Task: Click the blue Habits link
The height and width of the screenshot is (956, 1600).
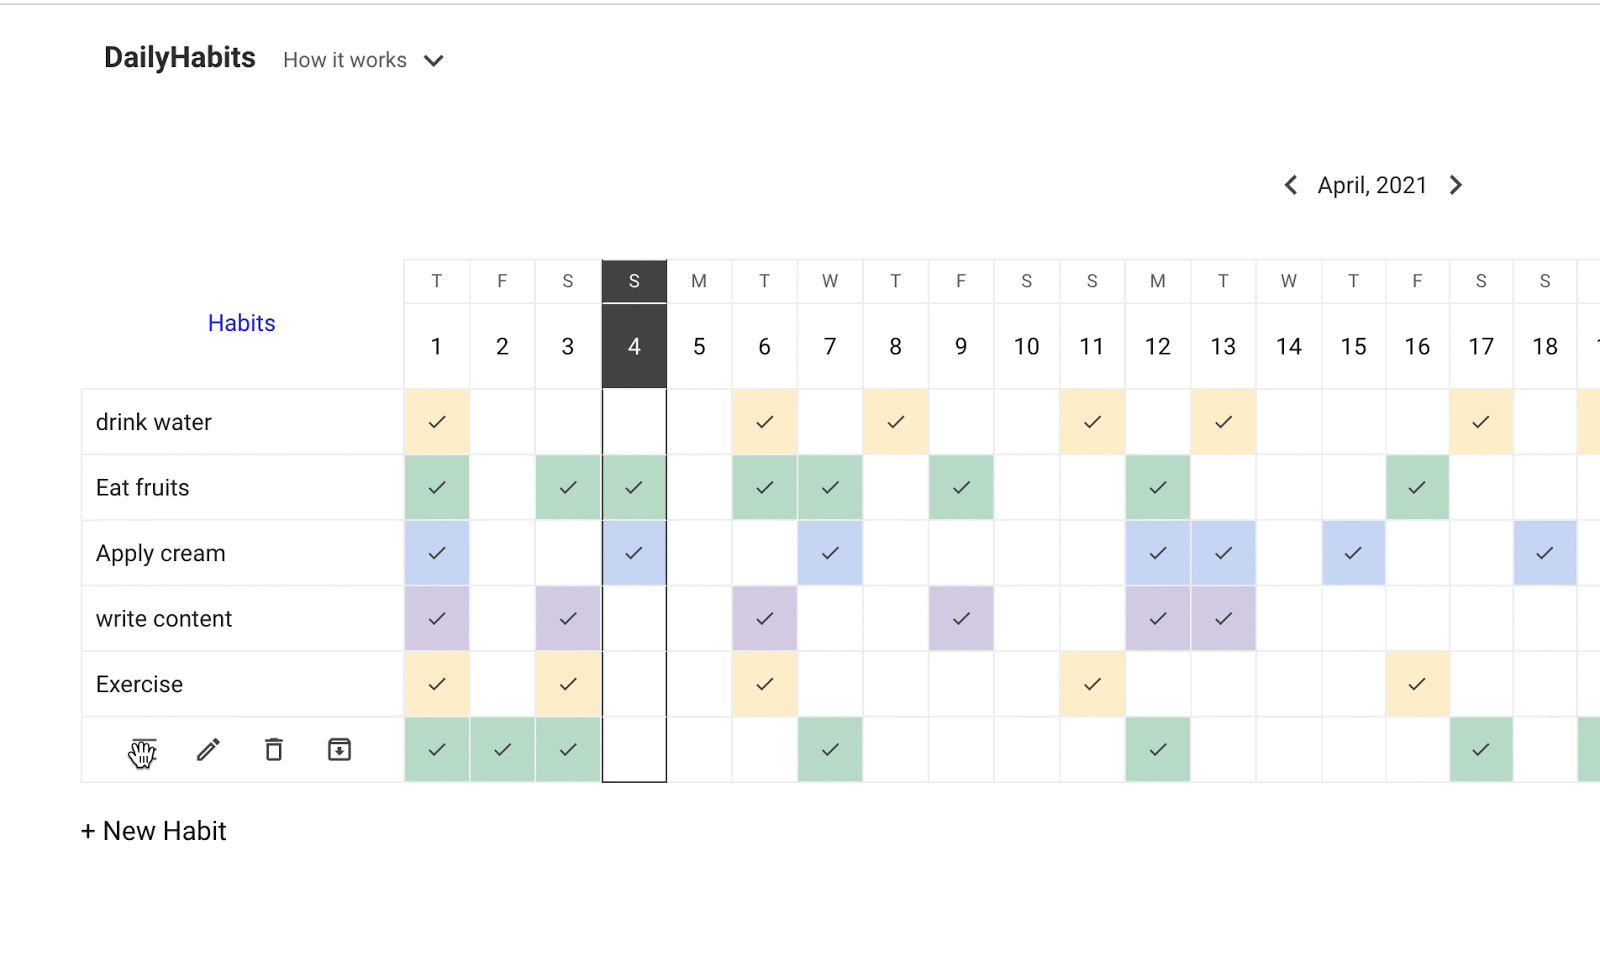Action: [x=241, y=323]
